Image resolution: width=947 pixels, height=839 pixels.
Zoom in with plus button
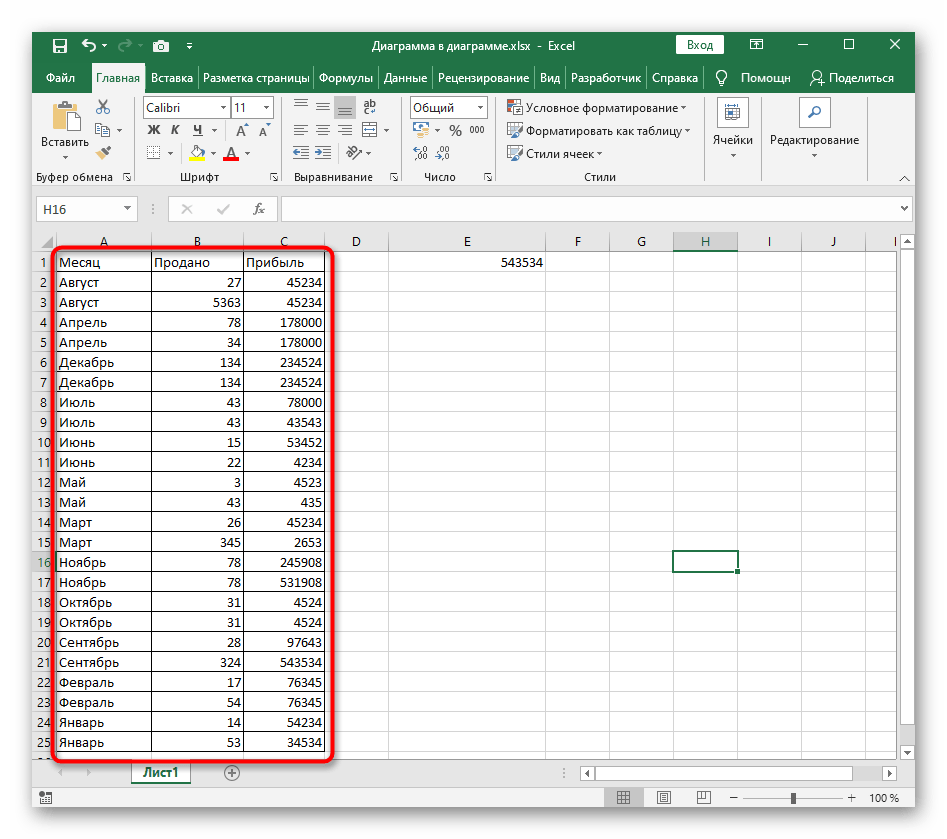(x=852, y=798)
